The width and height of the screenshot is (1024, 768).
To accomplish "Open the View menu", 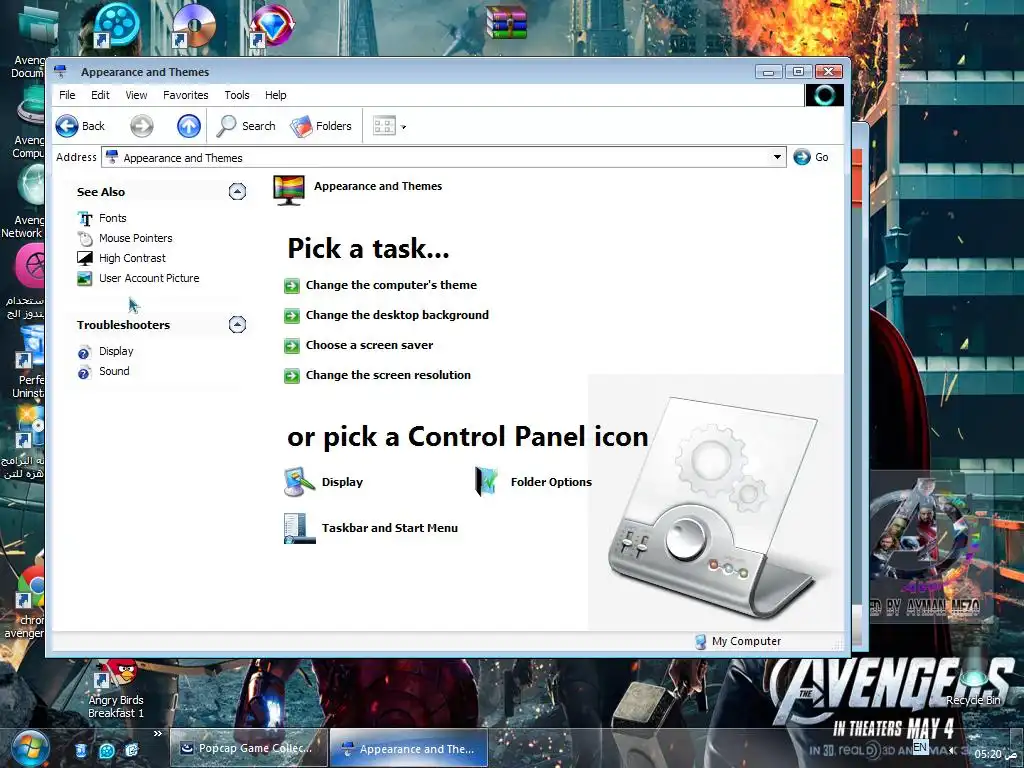I will click(x=136, y=95).
